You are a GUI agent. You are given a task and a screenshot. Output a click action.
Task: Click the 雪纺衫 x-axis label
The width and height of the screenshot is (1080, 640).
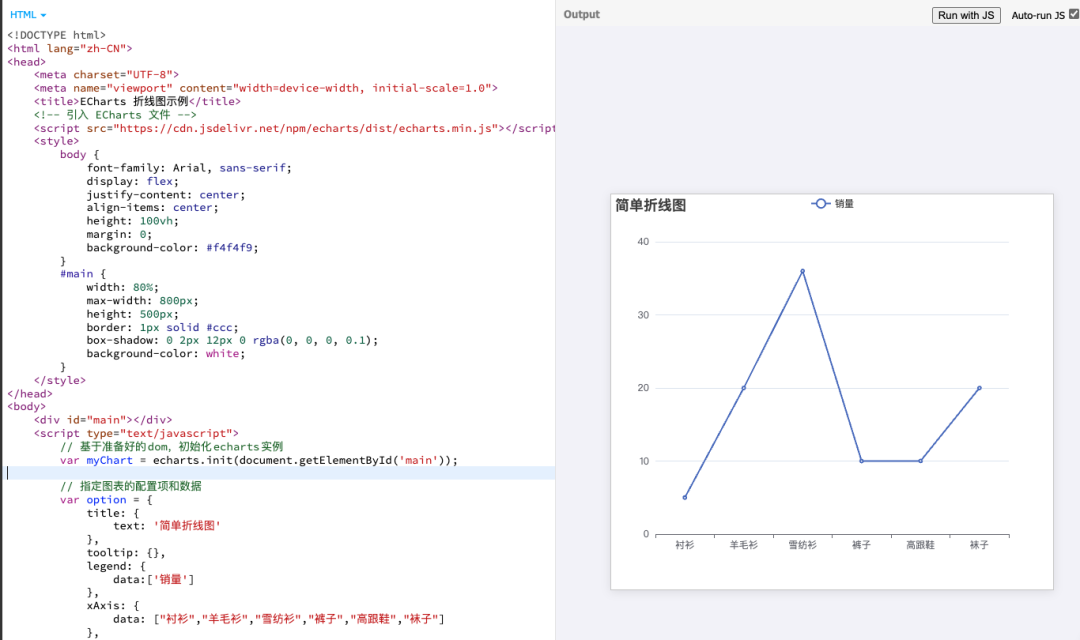(x=802, y=545)
